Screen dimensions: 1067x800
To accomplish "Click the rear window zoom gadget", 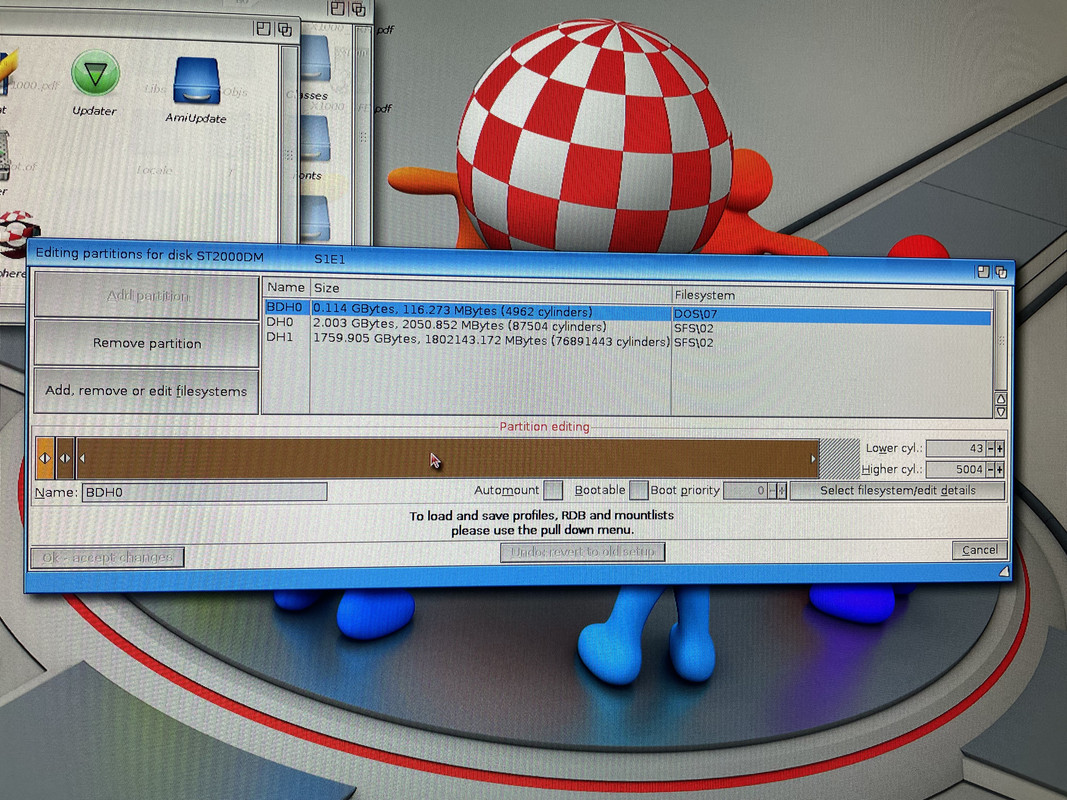I will [x=338, y=8].
